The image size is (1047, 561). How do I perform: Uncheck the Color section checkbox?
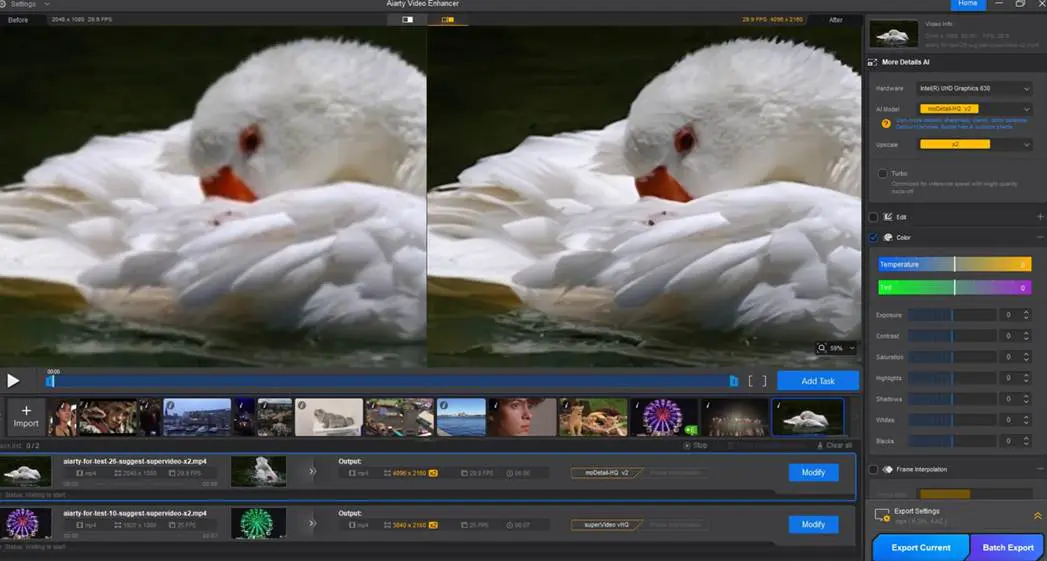(873, 238)
